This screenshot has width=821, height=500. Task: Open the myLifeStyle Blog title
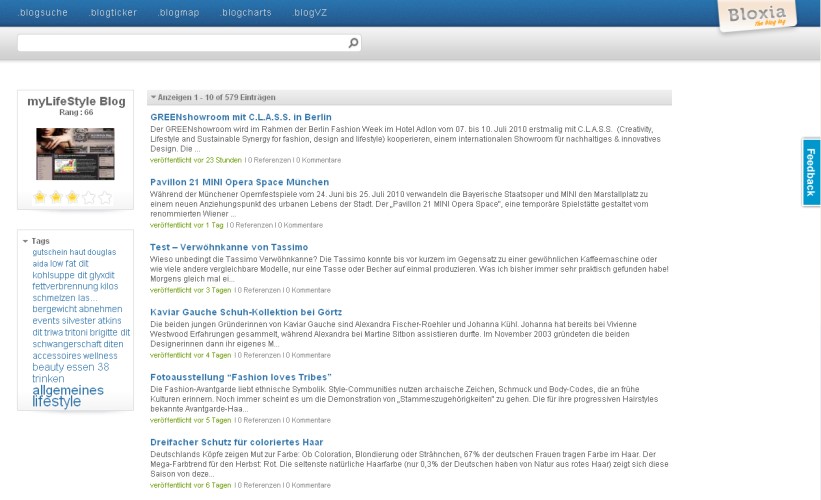pos(76,101)
